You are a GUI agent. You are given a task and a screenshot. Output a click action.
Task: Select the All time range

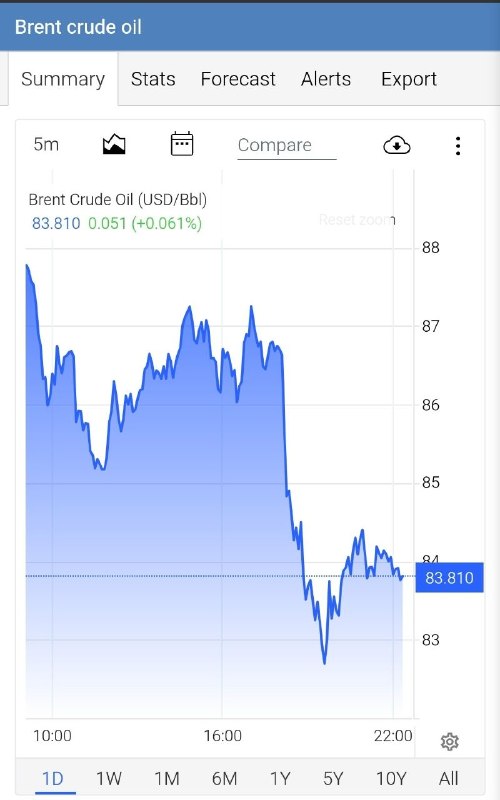tap(448, 779)
